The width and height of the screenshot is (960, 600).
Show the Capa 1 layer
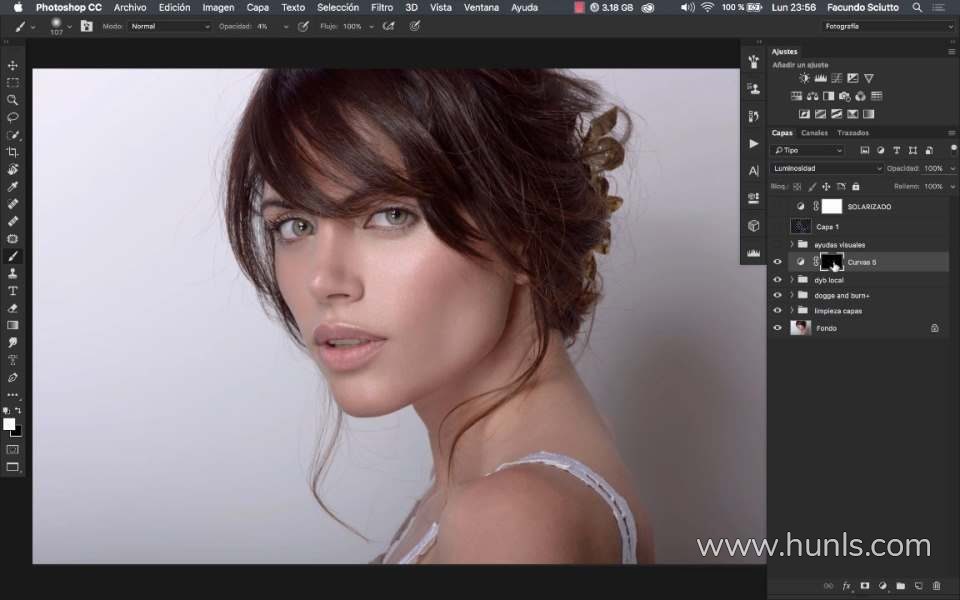tap(777, 227)
